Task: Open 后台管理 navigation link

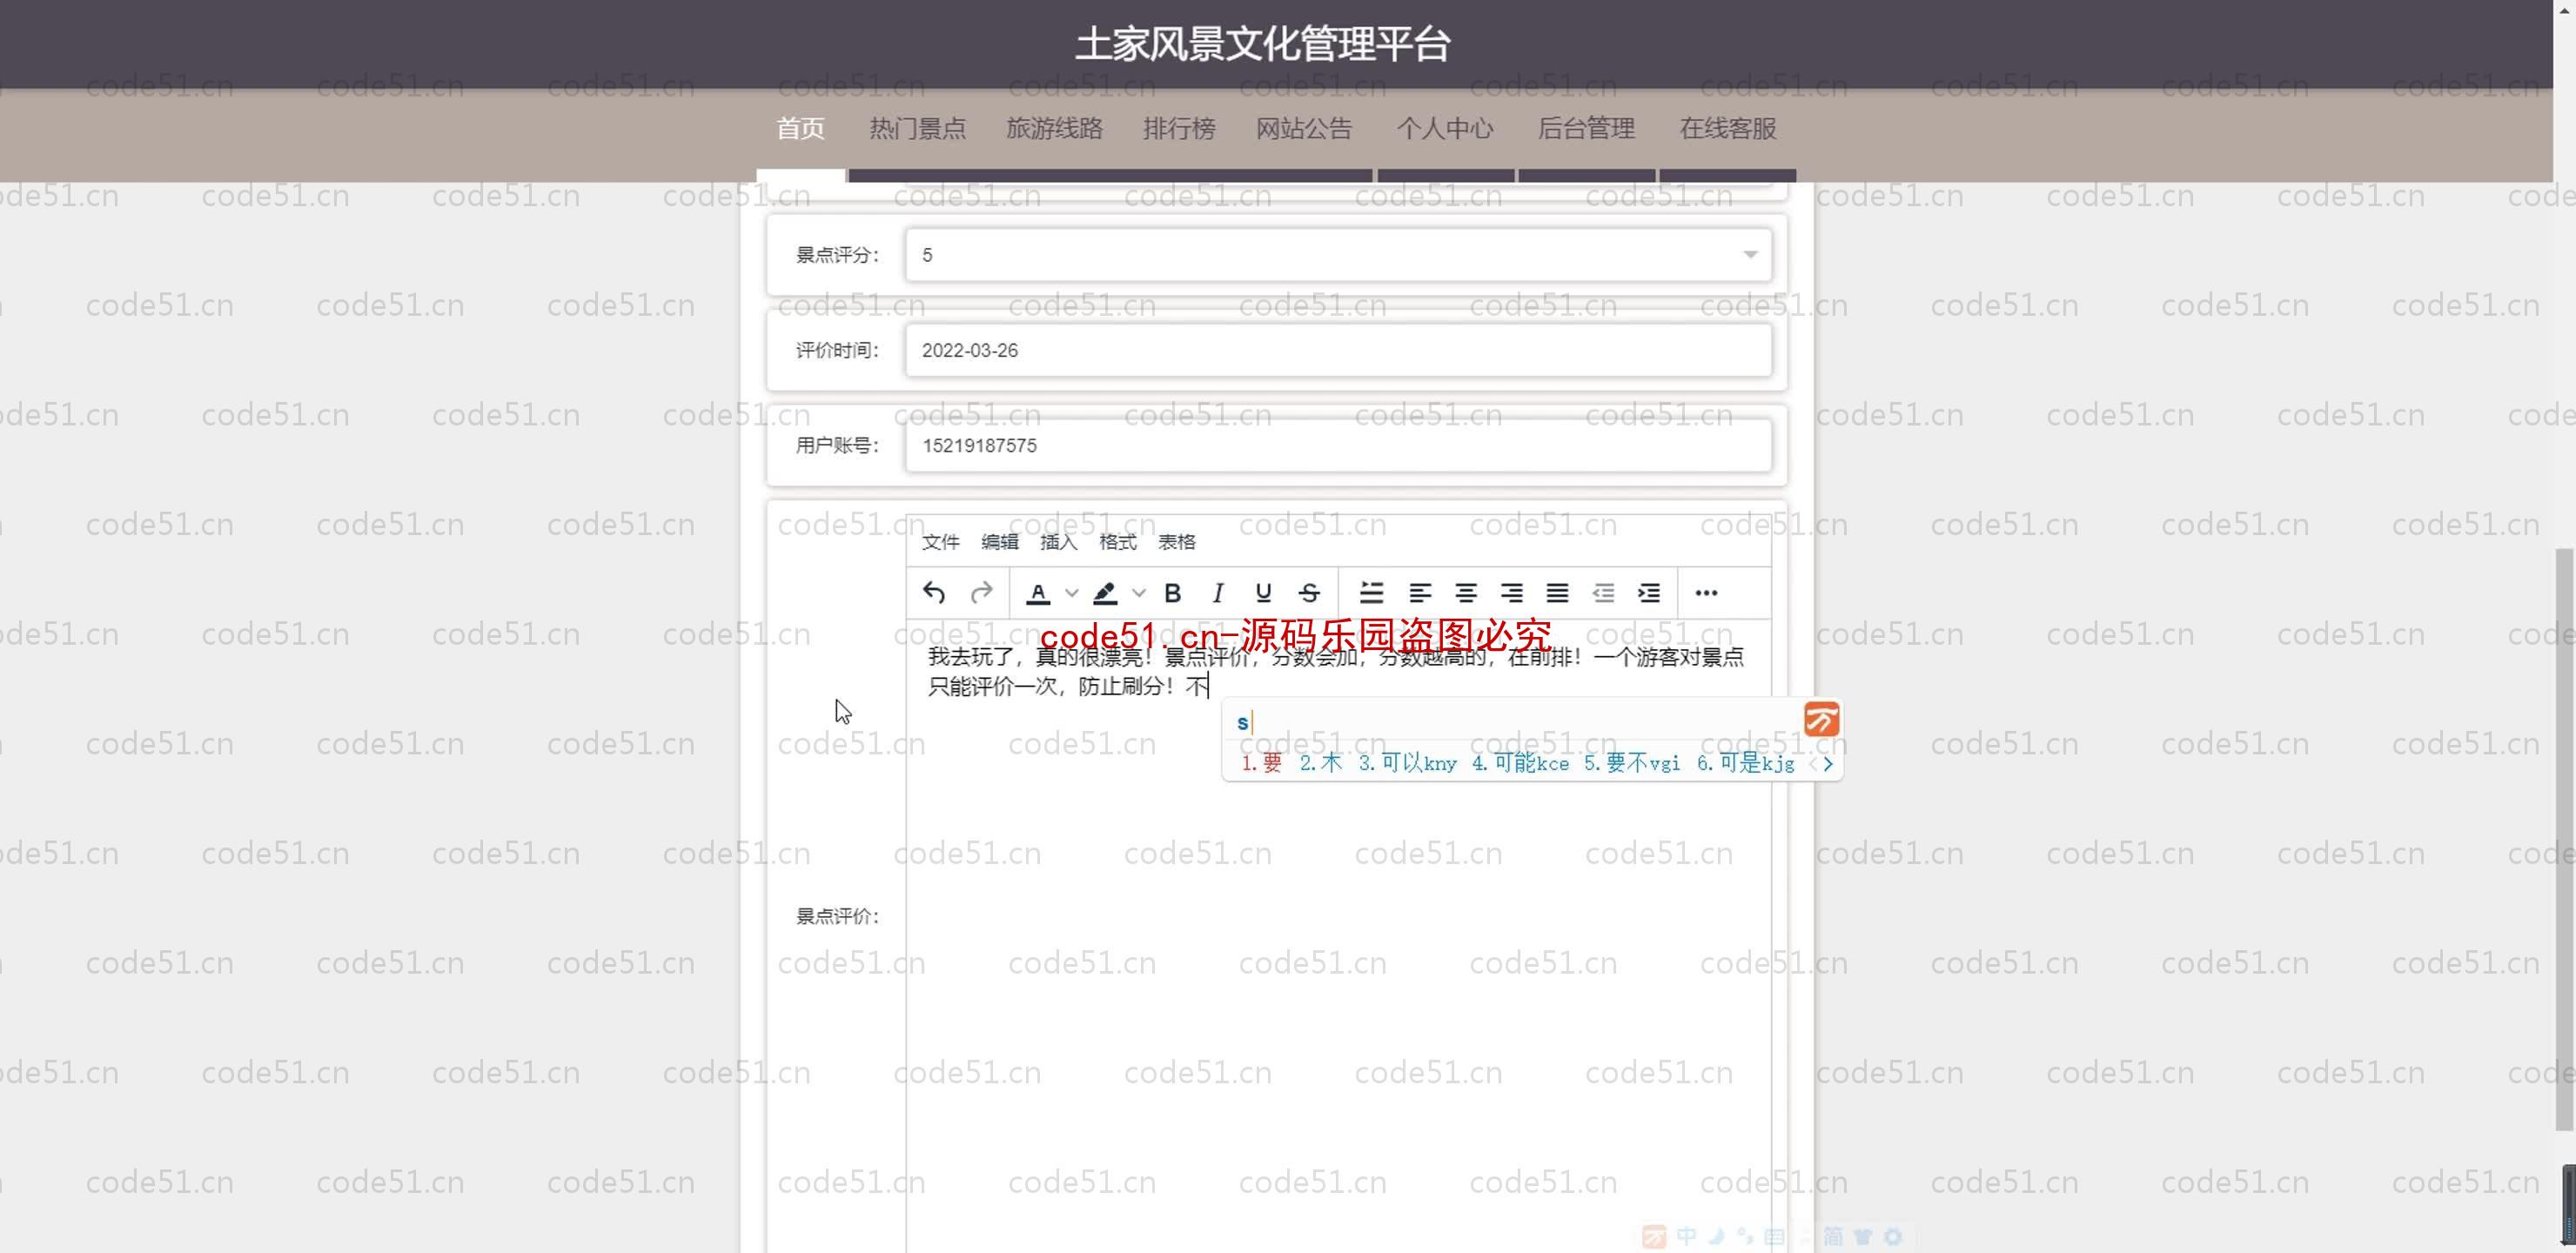Action: click(1586, 129)
